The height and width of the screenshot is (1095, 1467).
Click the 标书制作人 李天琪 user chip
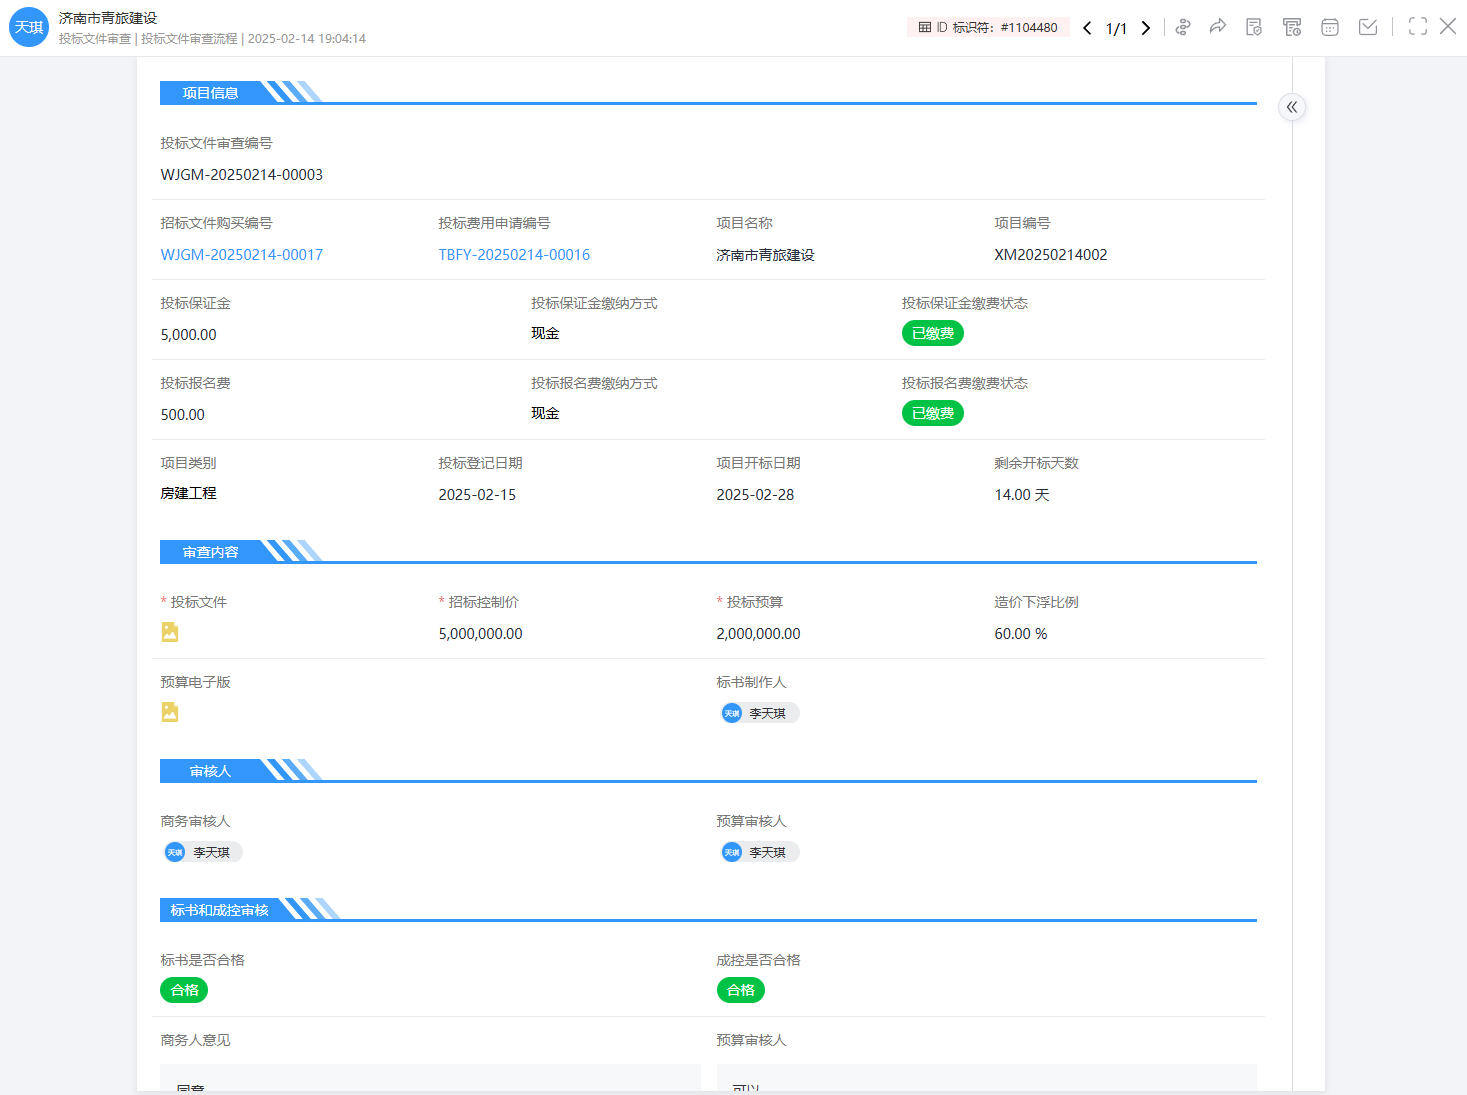(760, 713)
